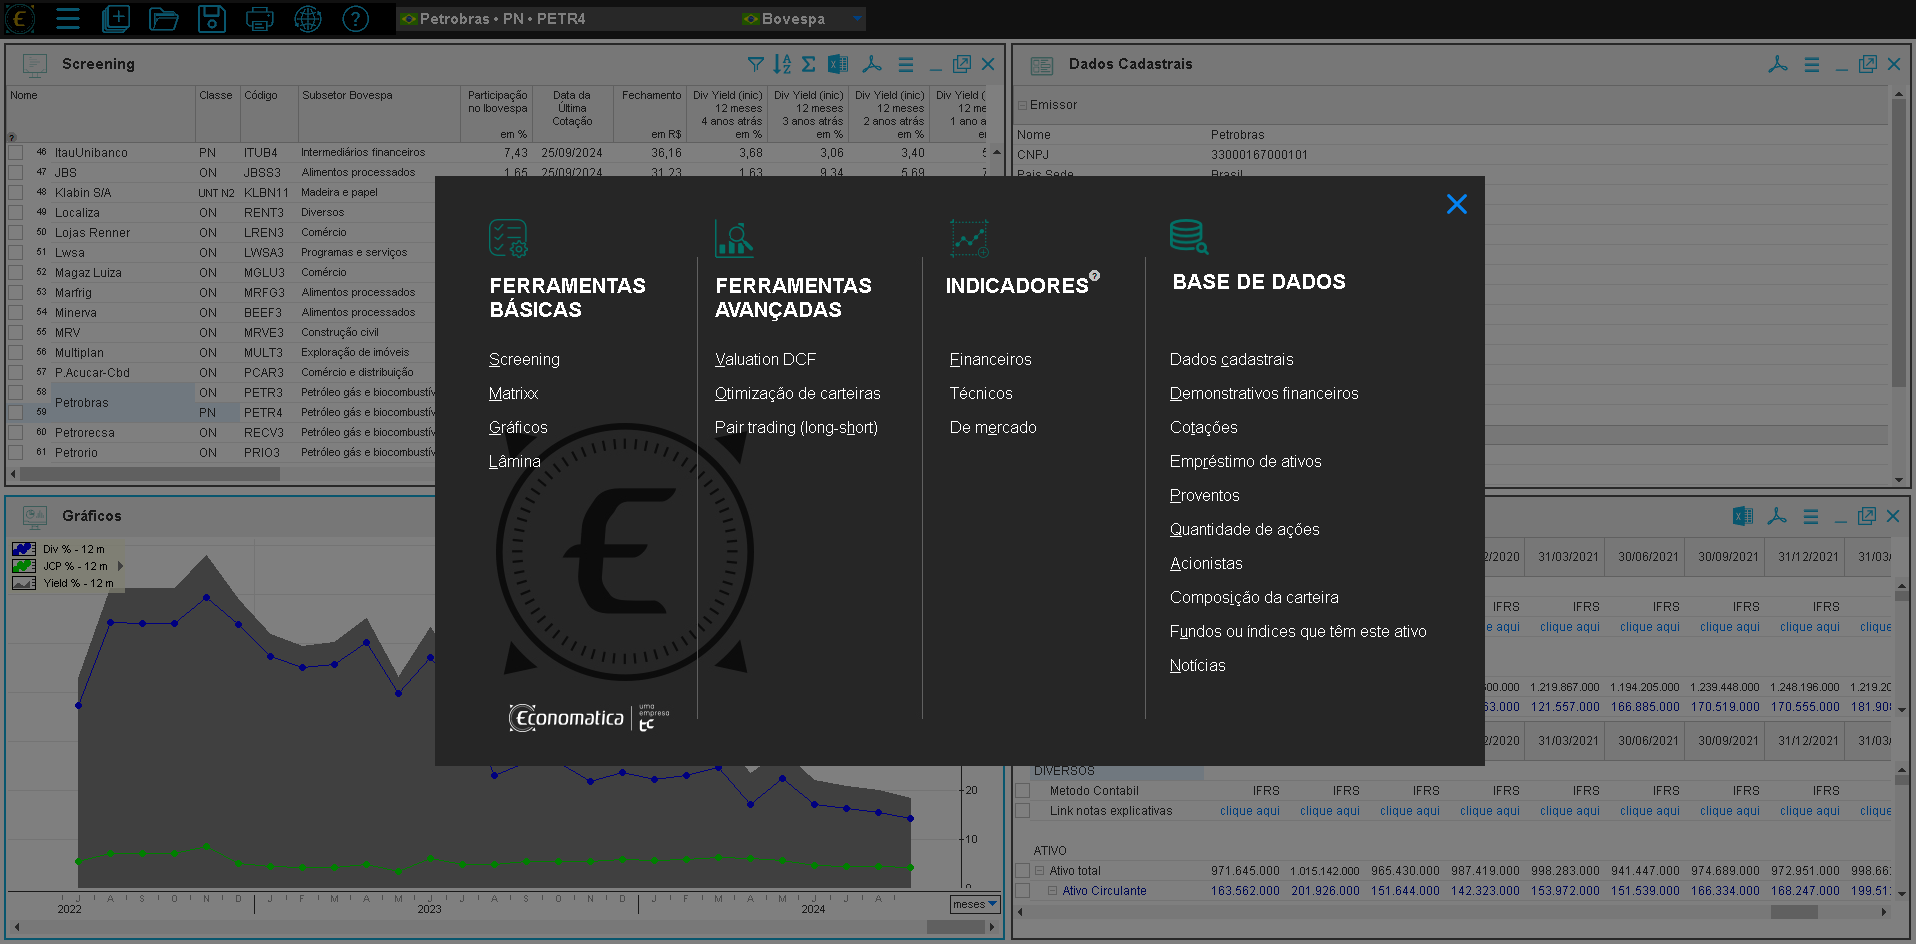The width and height of the screenshot is (1916, 944).
Task: Open Screening from Ferramentas Básicas
Action: pyautogui.click(x=524, y=360)
